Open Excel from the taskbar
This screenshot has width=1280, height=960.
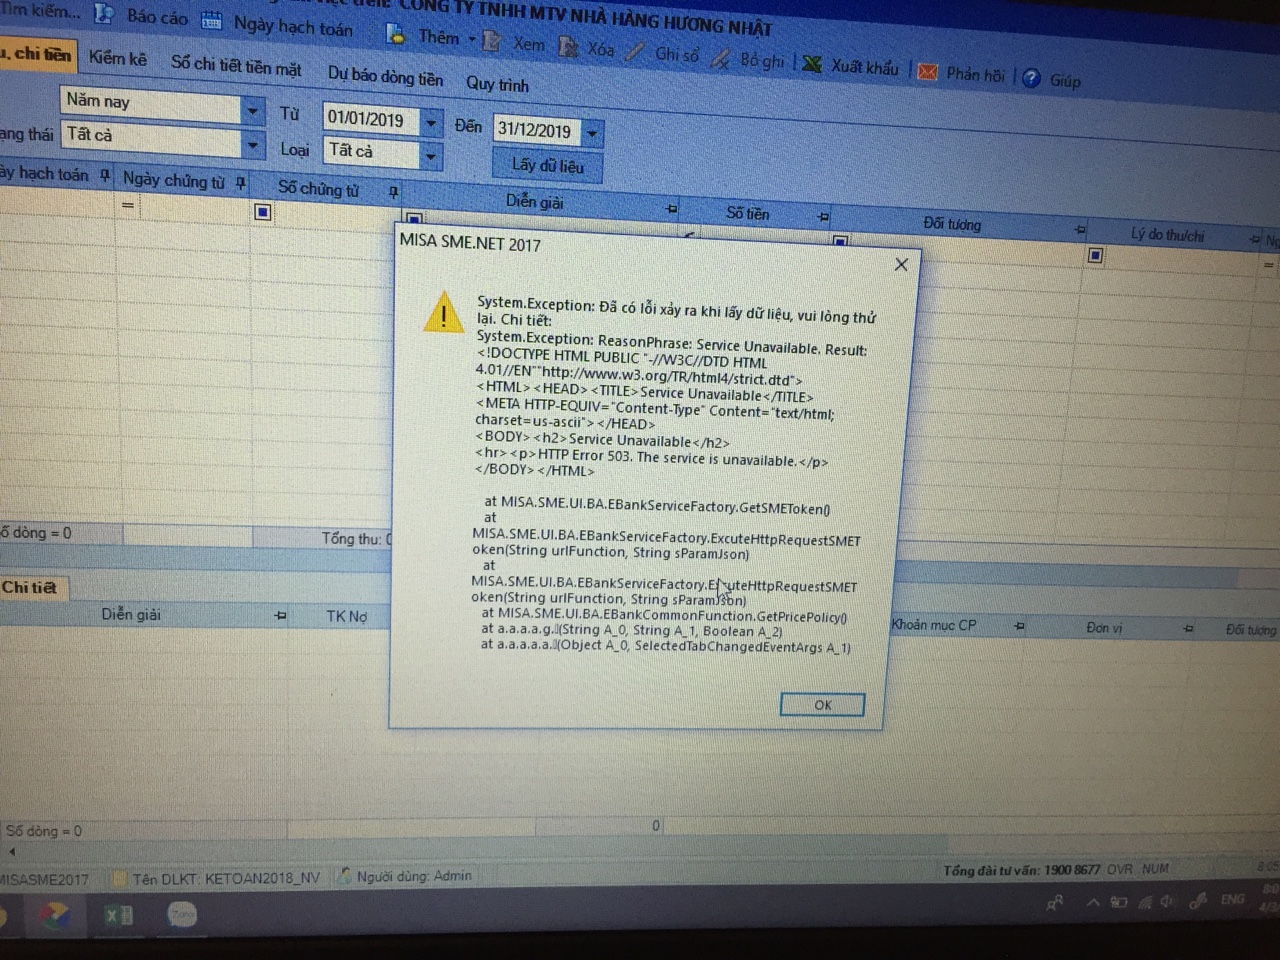(x=118, y=915)
